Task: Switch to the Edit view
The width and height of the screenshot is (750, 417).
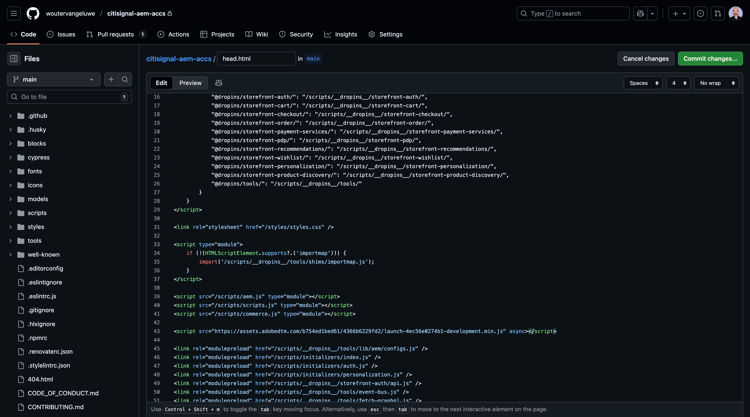Action: pos(162,83)
